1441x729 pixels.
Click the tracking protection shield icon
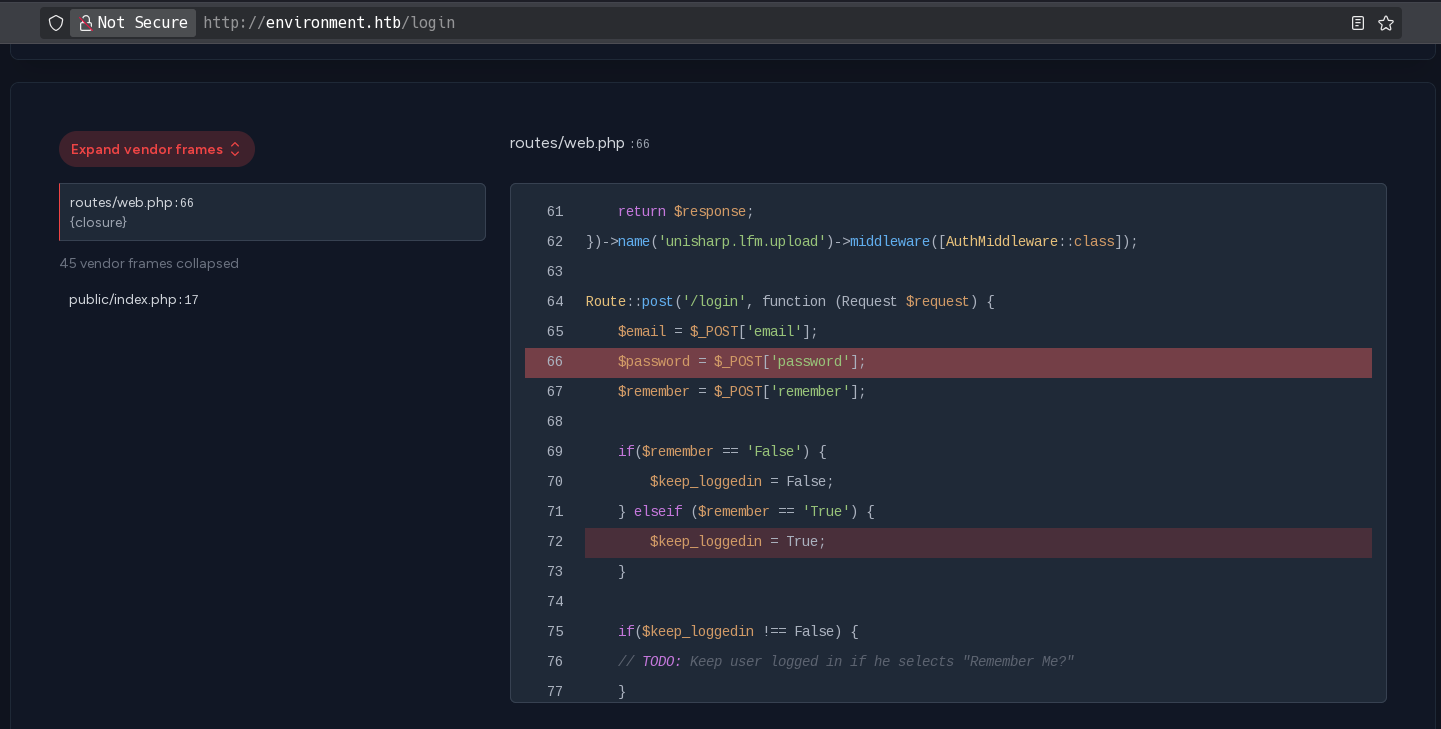click(56, 23)
